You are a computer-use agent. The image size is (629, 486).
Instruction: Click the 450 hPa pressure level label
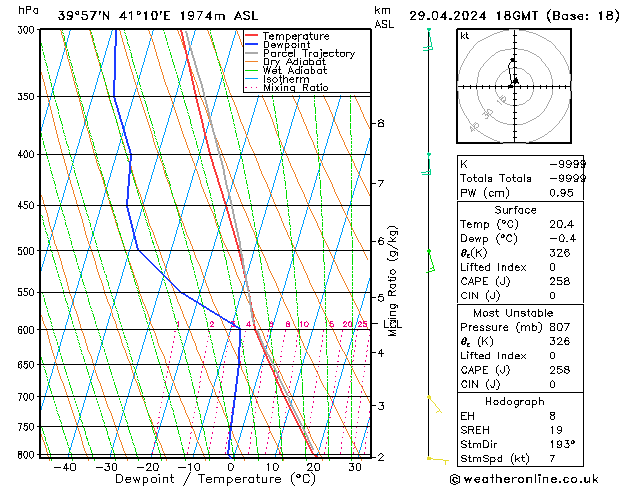pyautogui.click(x=28, y=205)
